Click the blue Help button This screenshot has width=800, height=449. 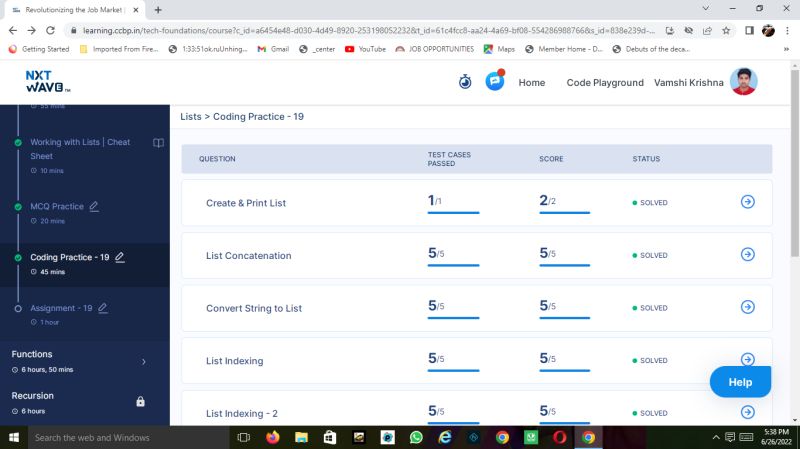pyautogui.click(x=740, y=382)
